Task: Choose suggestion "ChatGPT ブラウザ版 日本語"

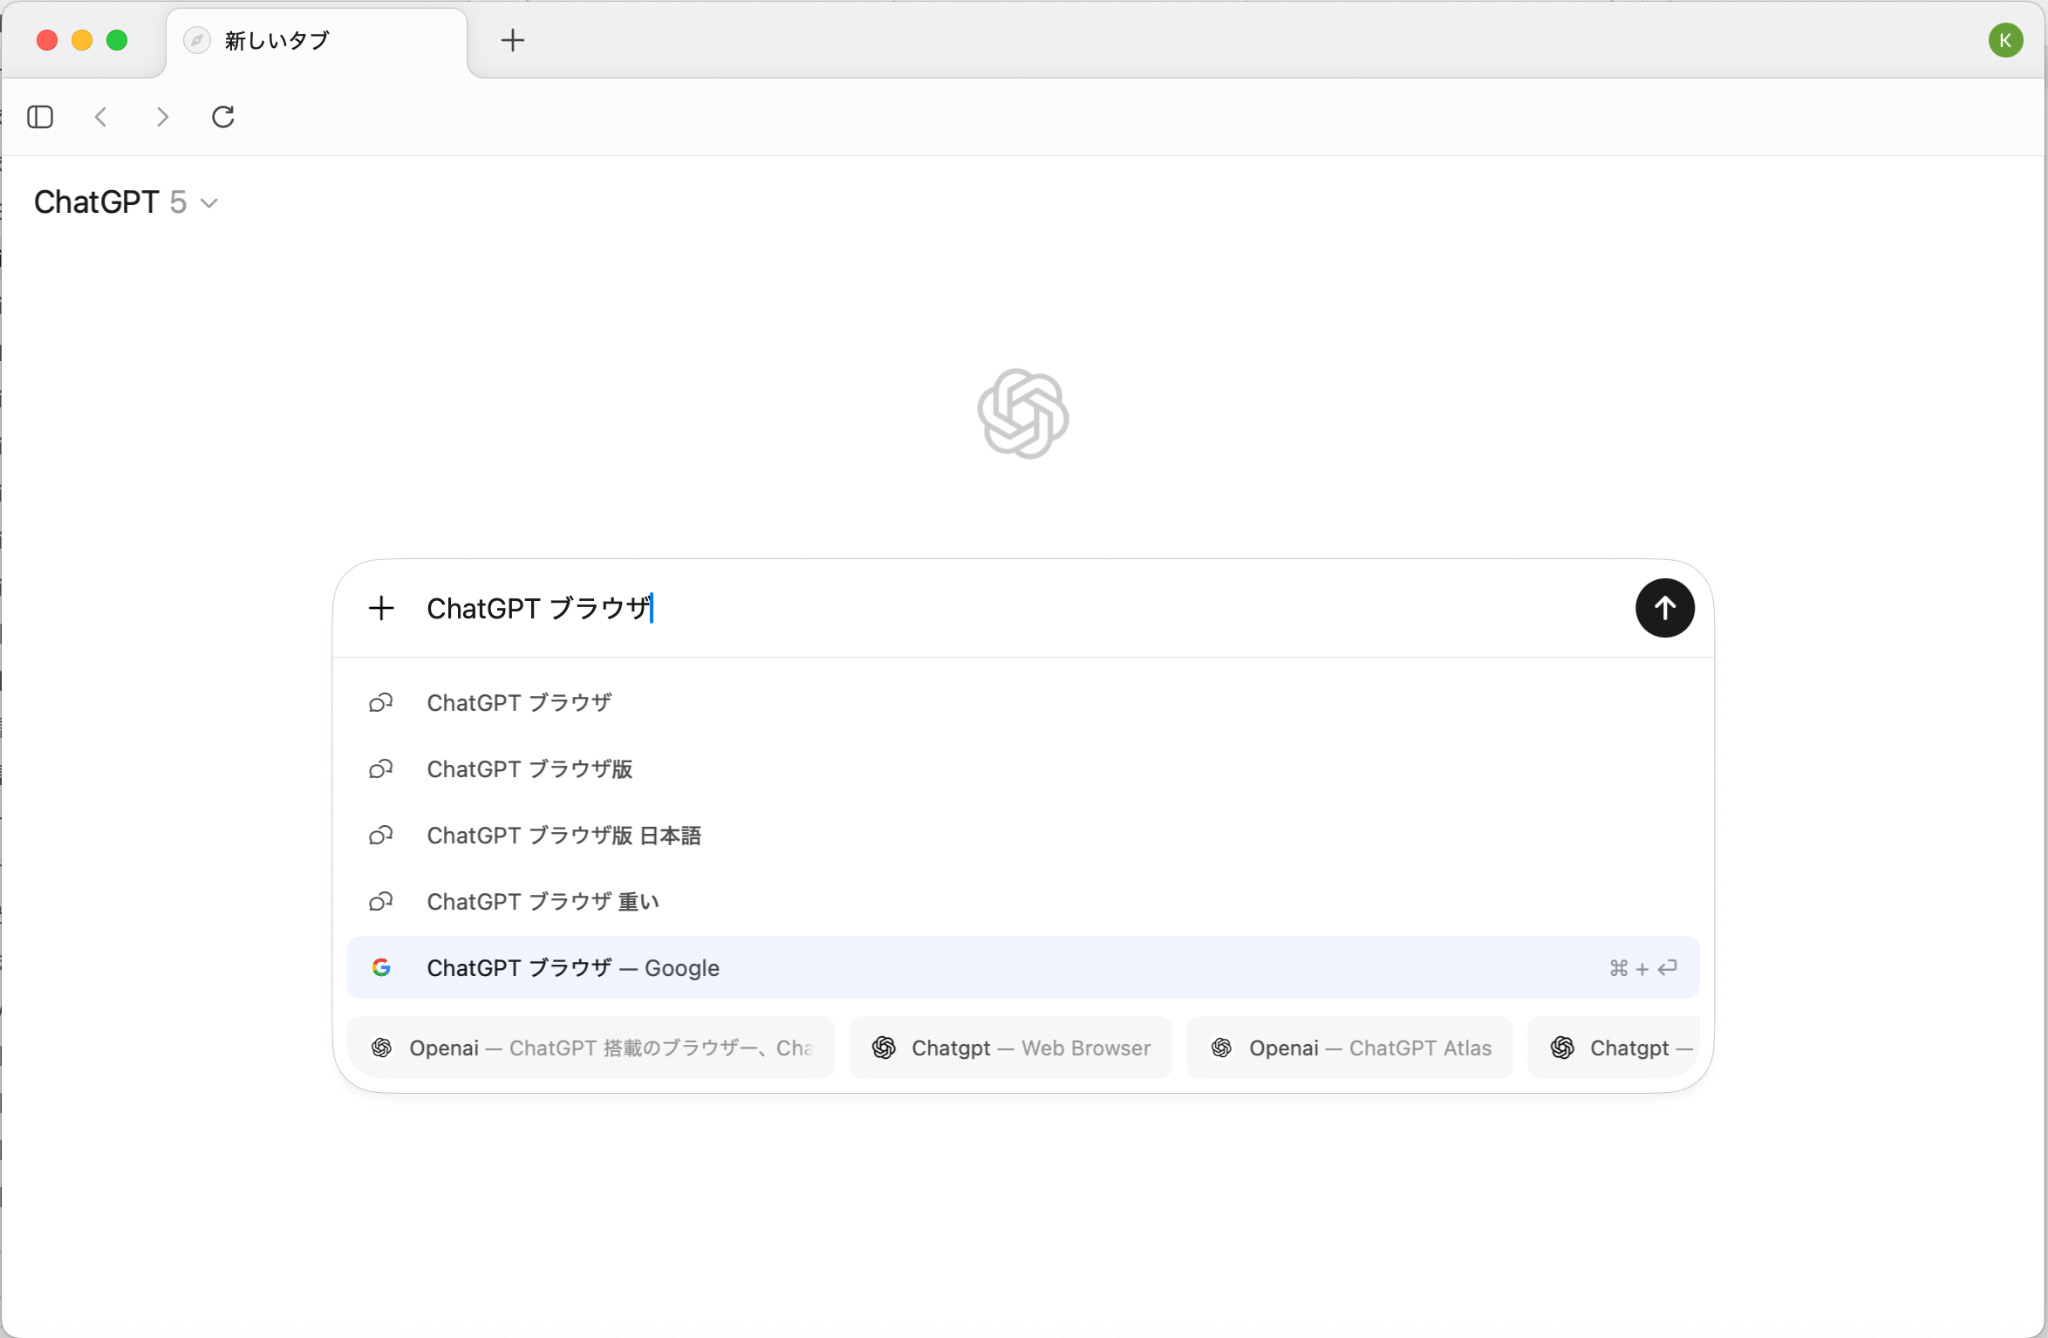Action: 563,835
